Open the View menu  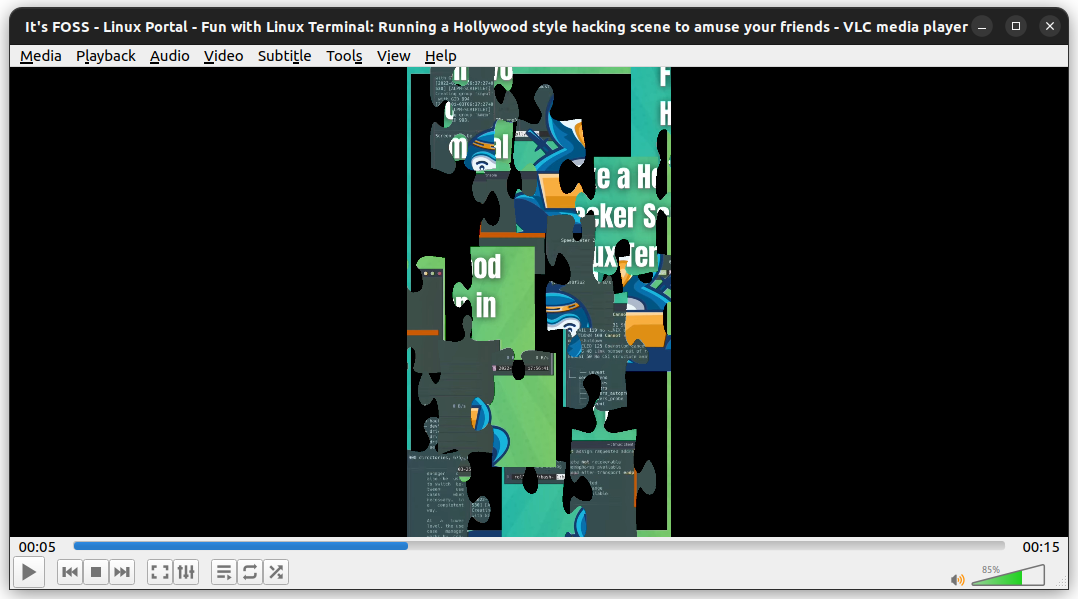click(x=393, y=55)
